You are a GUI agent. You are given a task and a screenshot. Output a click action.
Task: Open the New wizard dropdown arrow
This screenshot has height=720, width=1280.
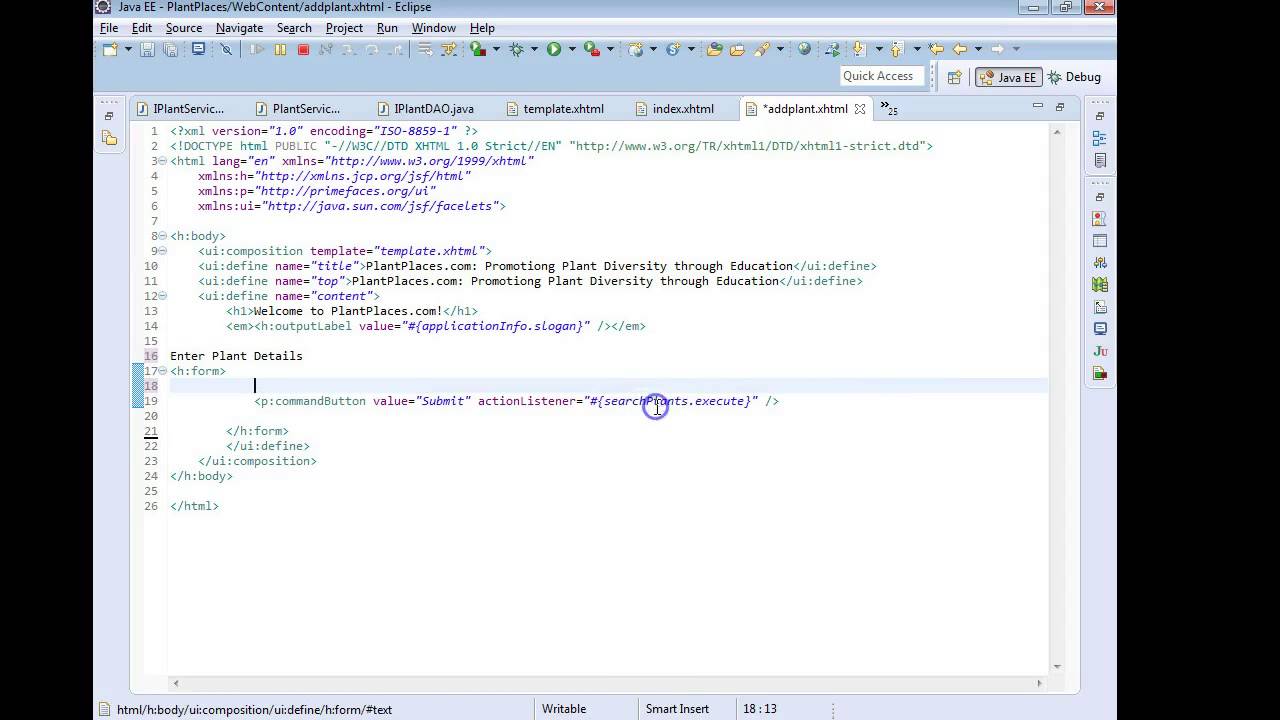click(x=128, y=49)
